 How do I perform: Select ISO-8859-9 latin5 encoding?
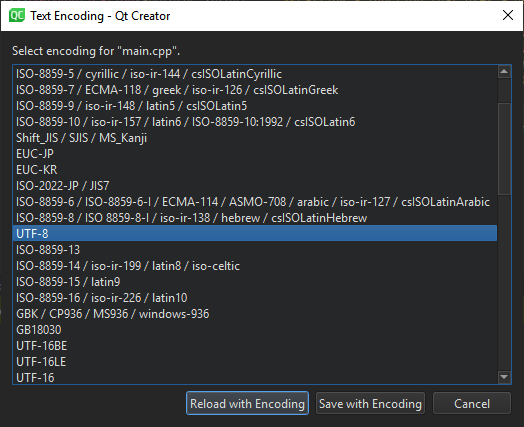pyautogui.click(x=255, y=106)
